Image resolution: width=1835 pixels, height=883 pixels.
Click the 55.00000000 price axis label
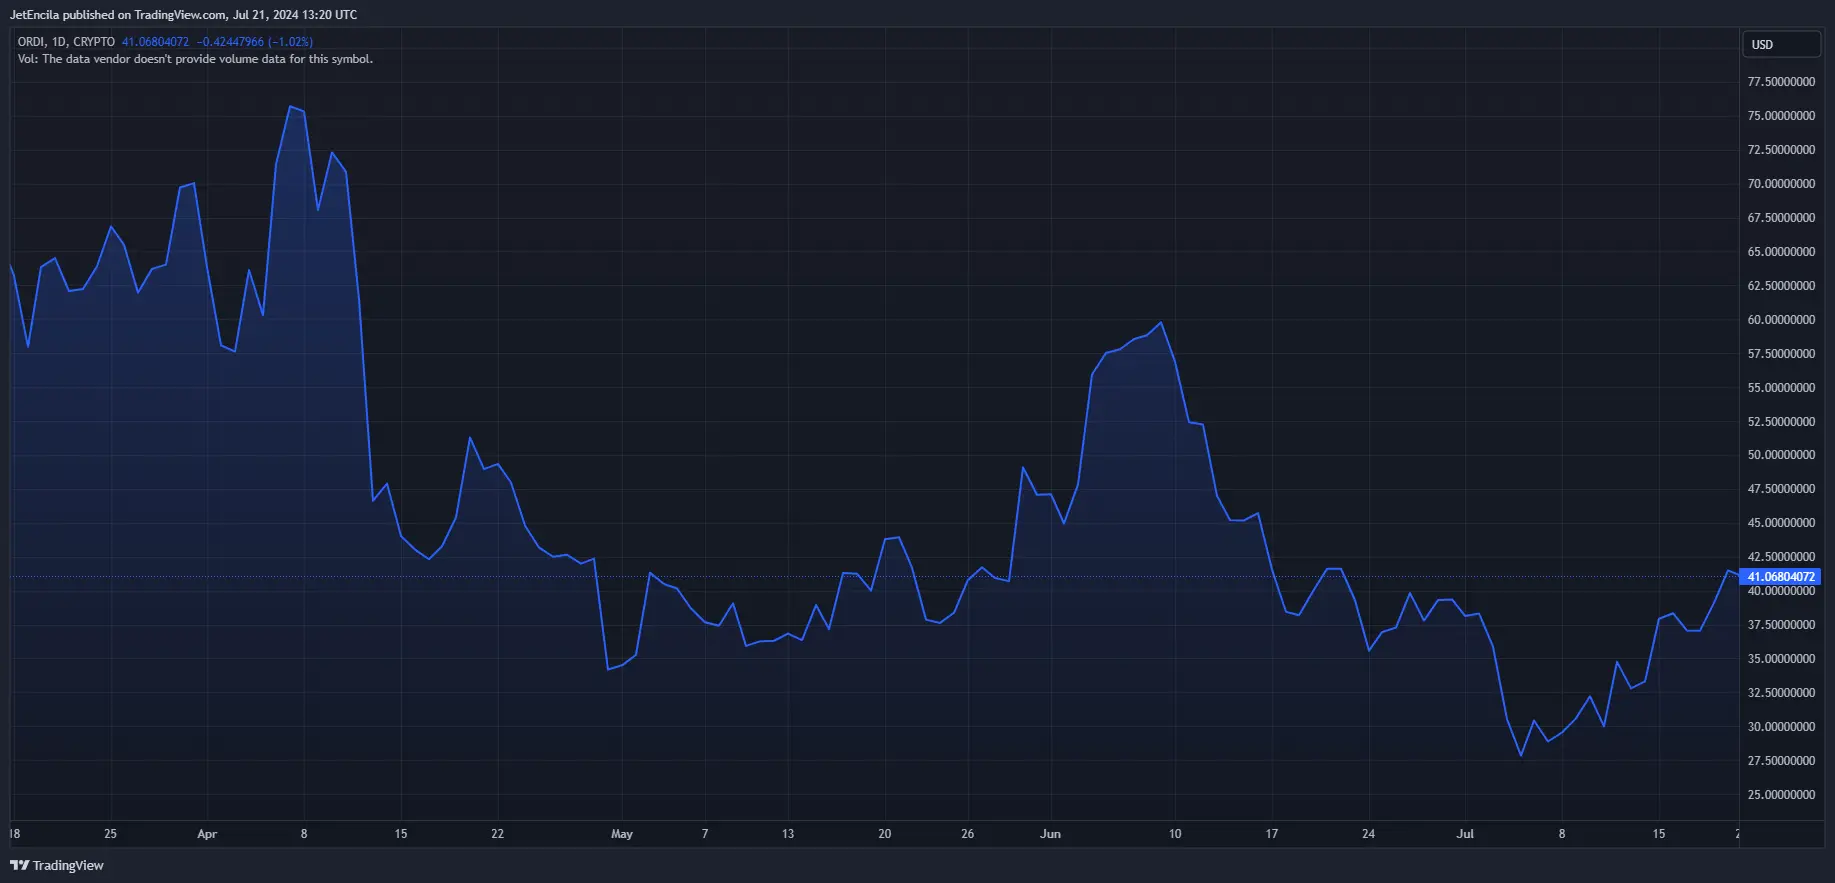tap(1781, 388)
